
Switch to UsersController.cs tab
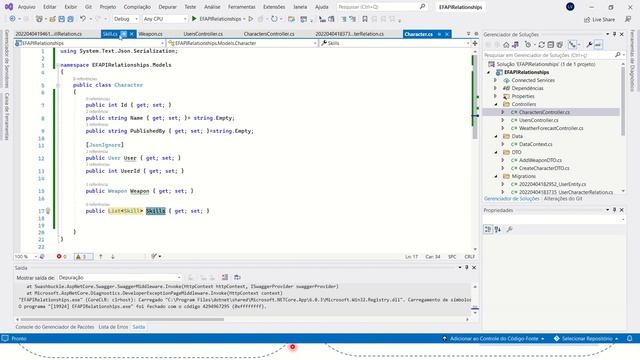click(203, 34)
